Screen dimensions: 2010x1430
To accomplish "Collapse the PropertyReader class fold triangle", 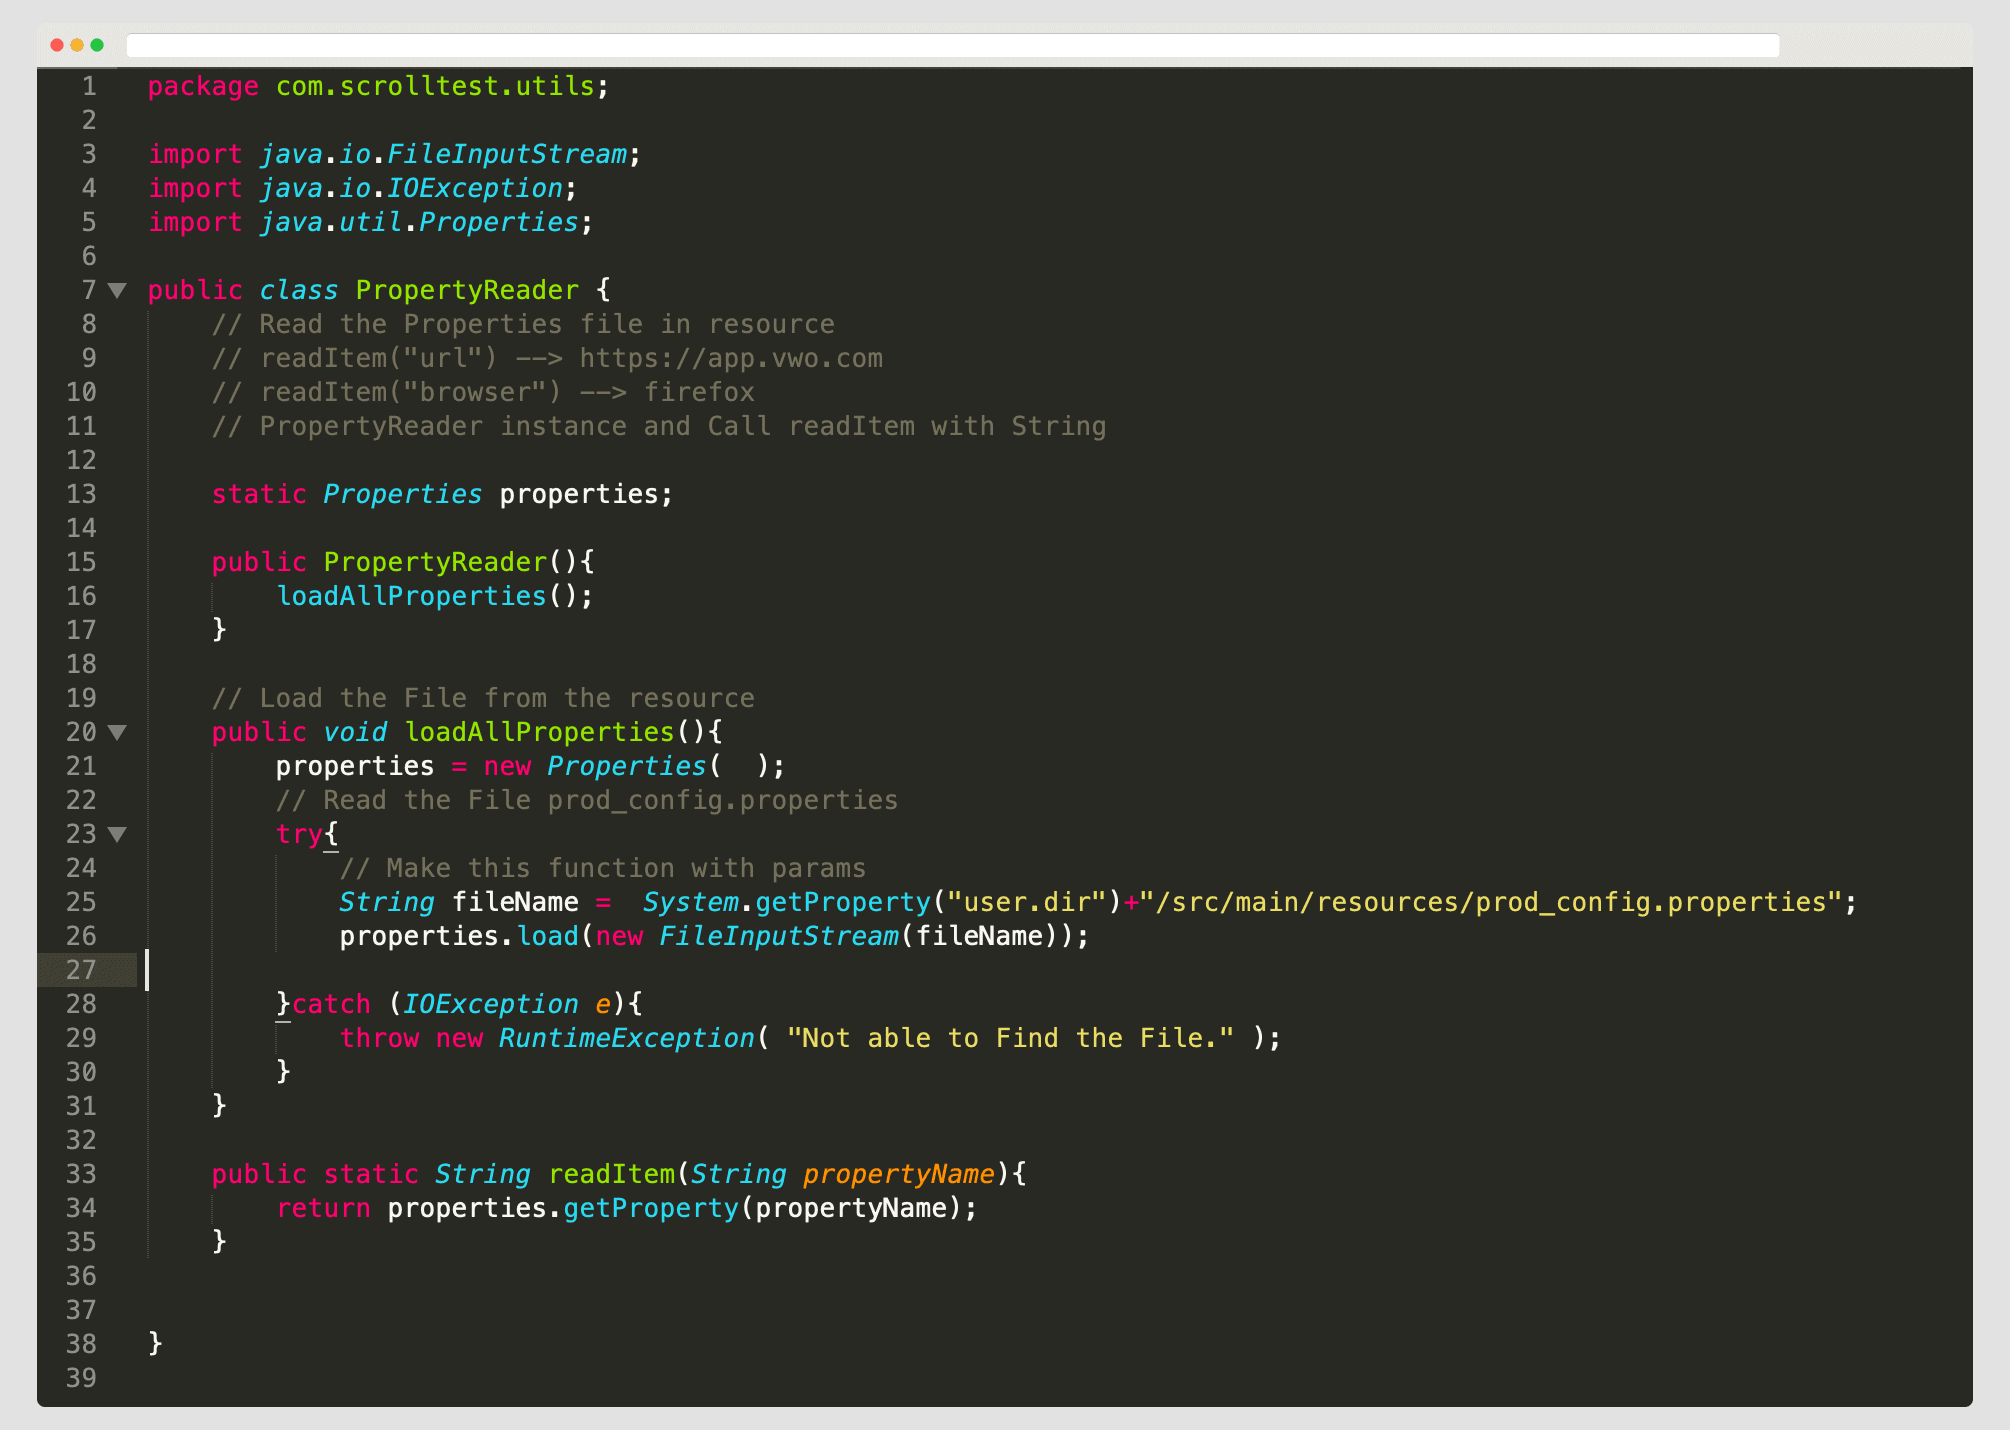I will [119, 290].
